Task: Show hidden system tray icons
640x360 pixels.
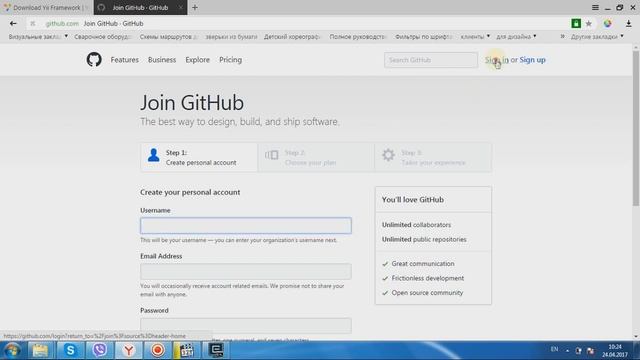Action: pos(567,350)
